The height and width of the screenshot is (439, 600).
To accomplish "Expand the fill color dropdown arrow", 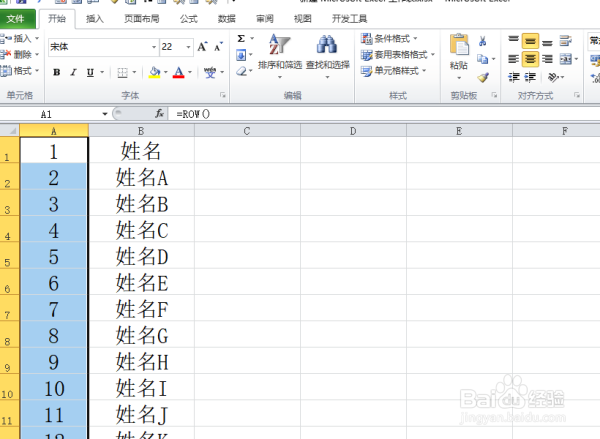I will [166, 72].
